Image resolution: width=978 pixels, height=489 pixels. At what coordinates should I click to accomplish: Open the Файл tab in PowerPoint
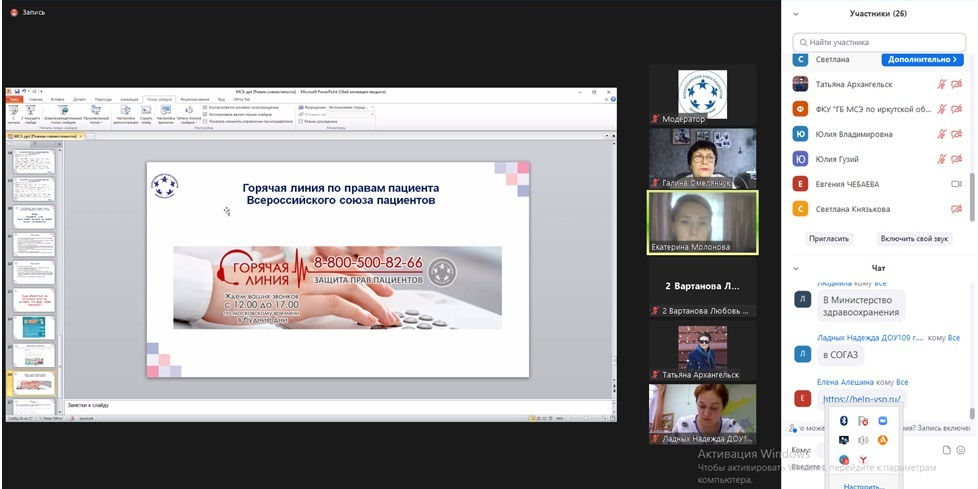pos(14,99)
